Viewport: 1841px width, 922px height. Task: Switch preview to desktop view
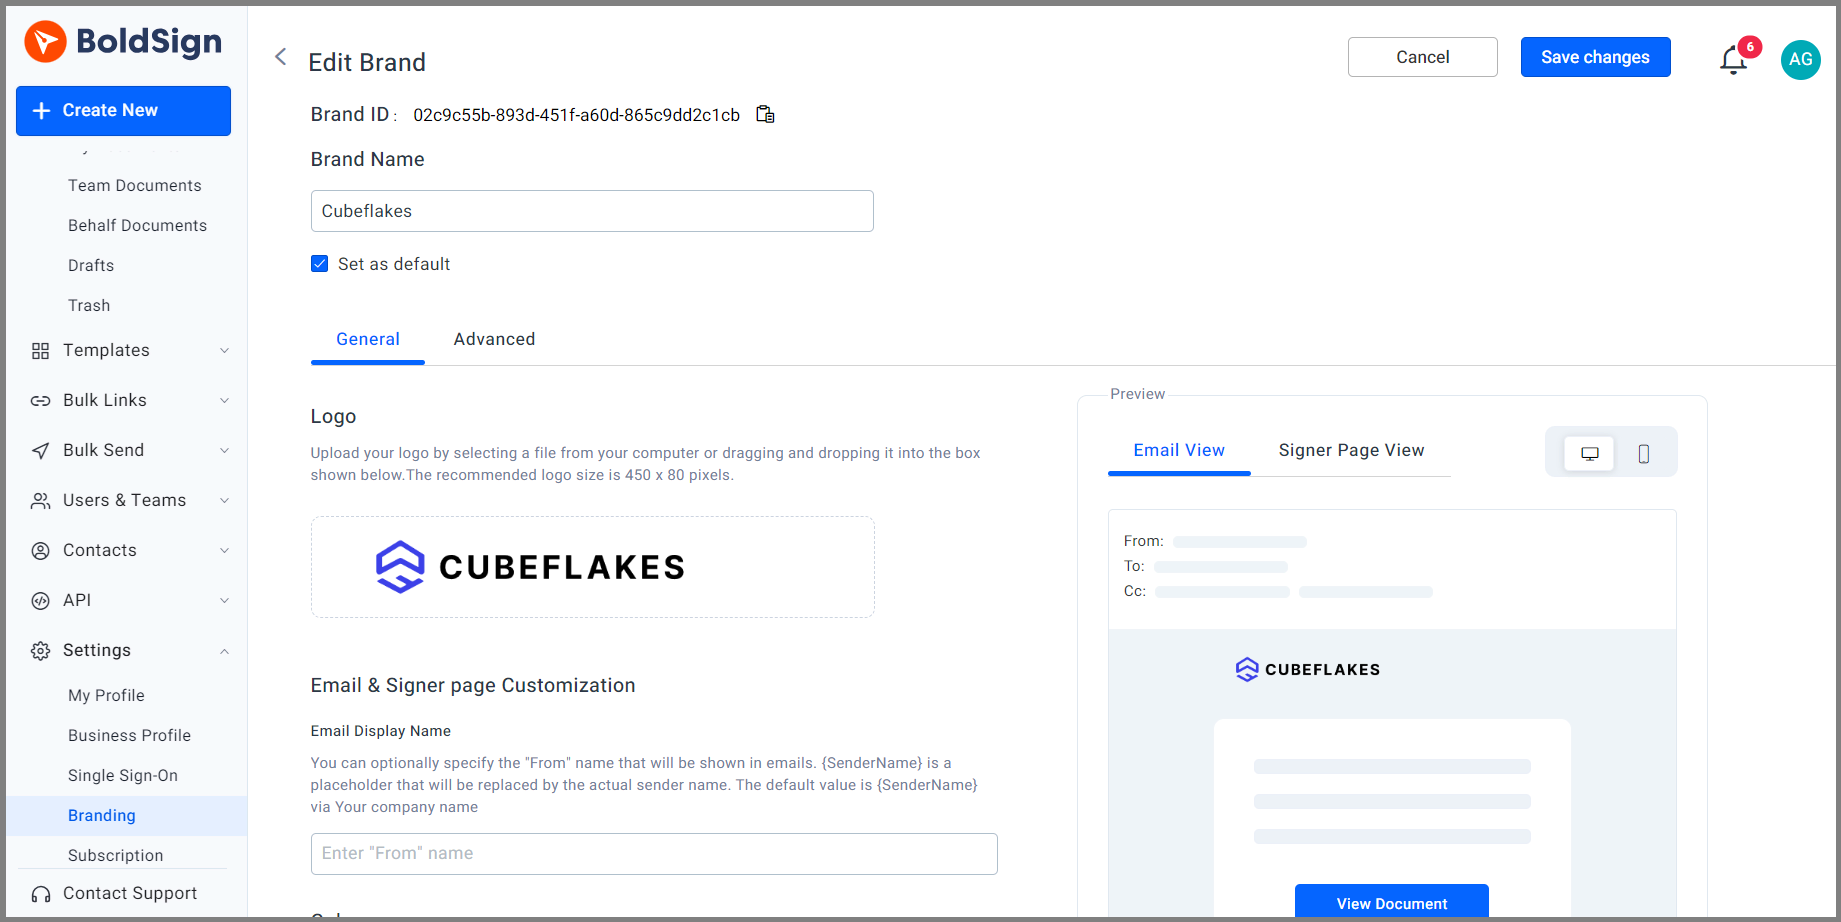[x=1589, y=453]
